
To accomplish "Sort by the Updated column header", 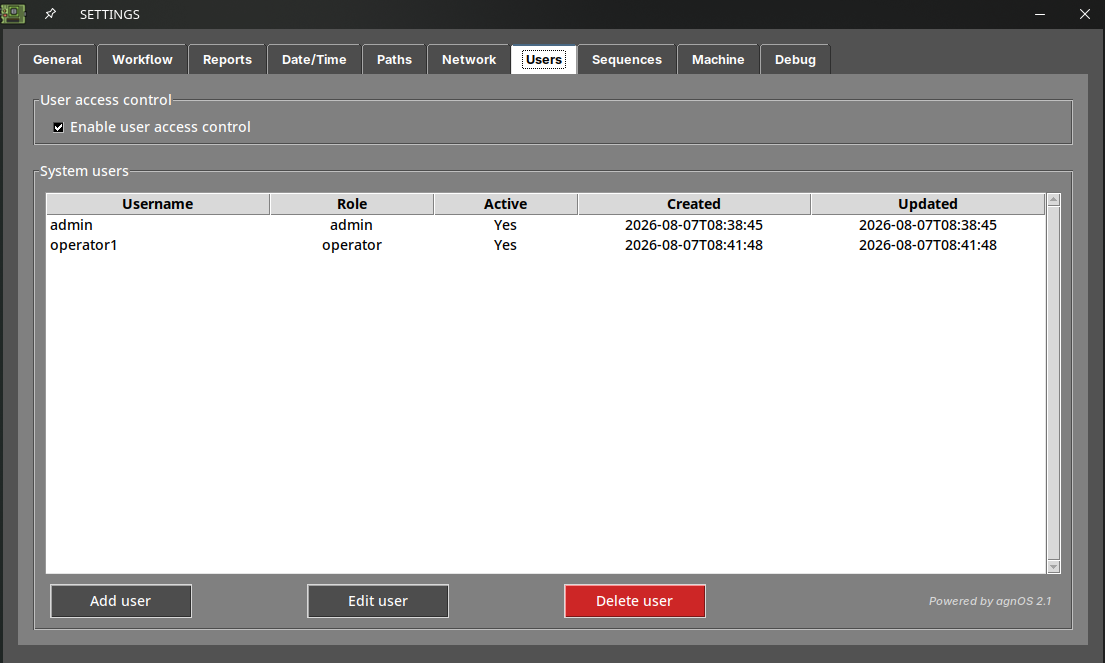I will pyautogui.click(x=927, y=204).
